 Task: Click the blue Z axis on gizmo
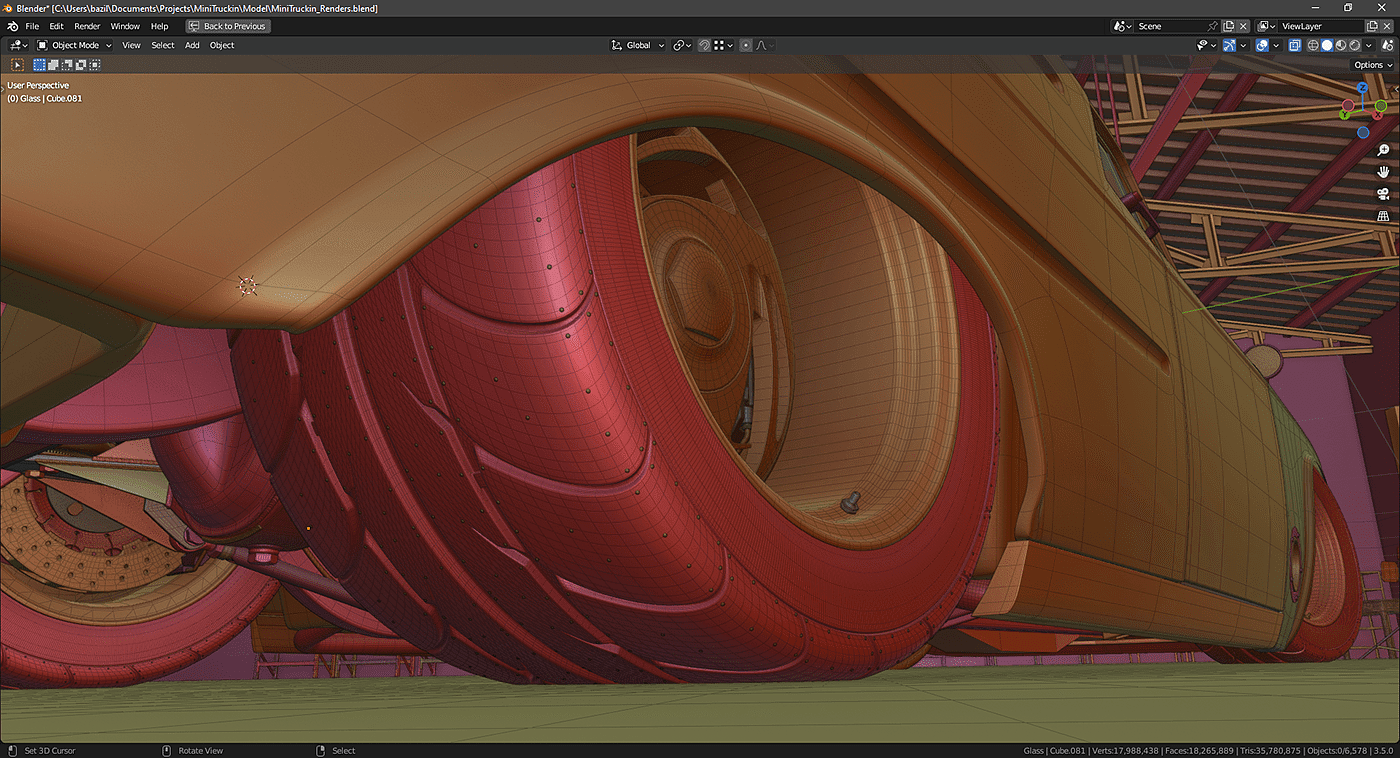[1362, 88]
